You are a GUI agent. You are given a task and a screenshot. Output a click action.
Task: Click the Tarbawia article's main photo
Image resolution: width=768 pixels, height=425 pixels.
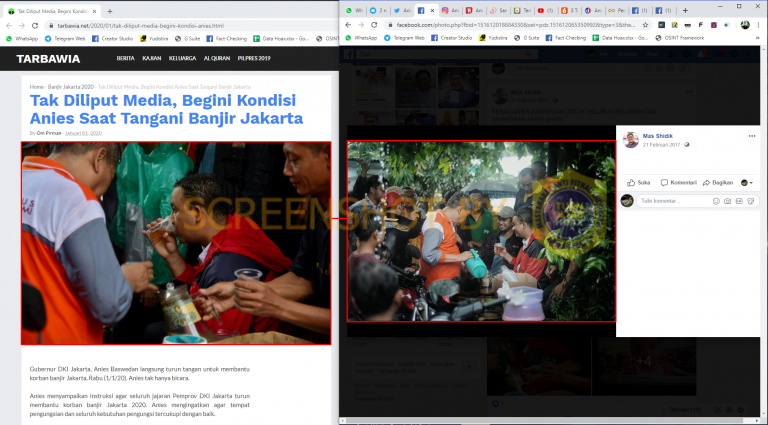pyautogui.click(x=176, y=243)
